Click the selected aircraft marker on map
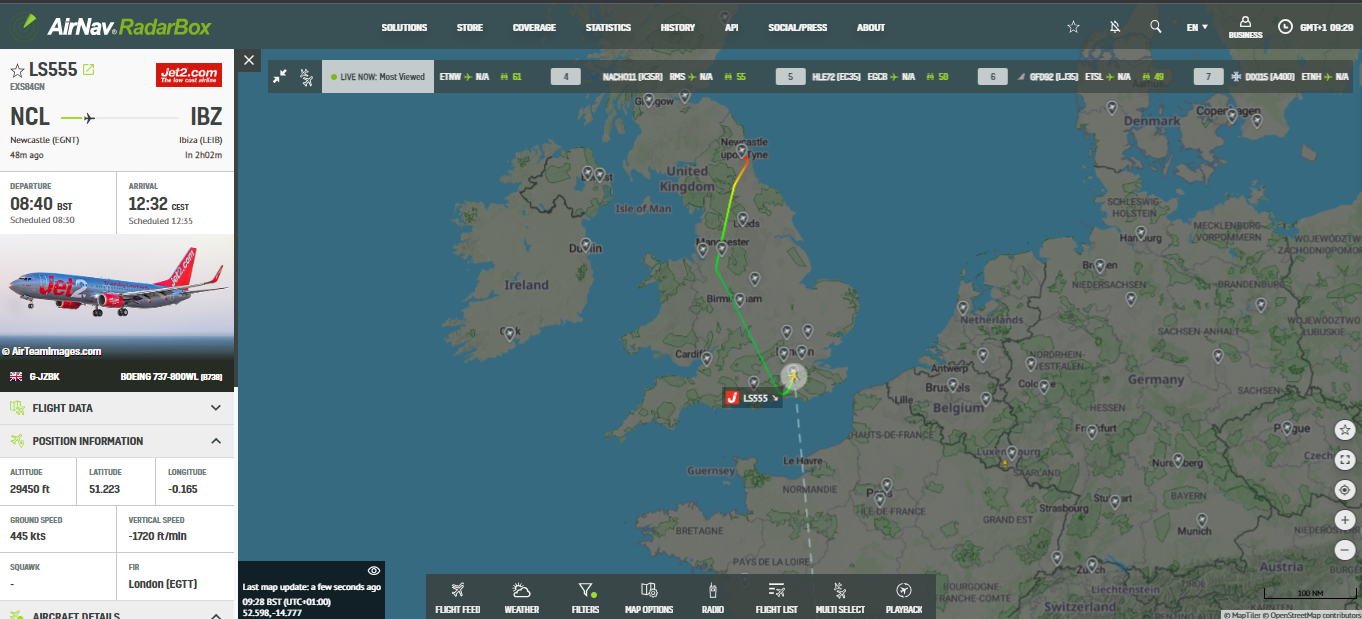1362x619 pixels. point(793,376)
